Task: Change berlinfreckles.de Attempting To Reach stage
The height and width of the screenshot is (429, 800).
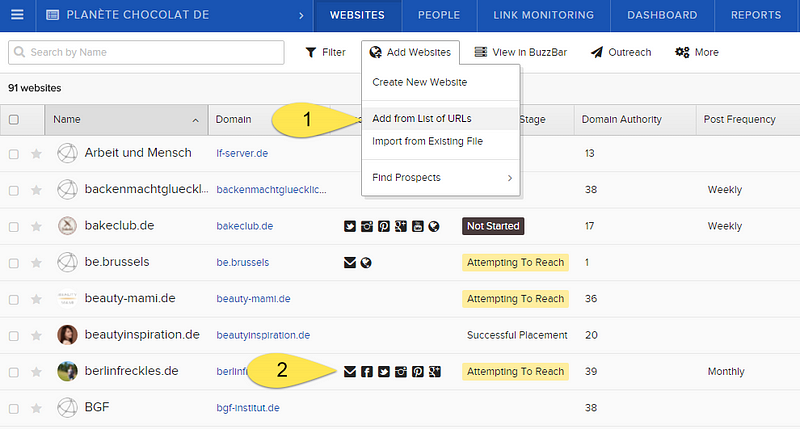Action: tap(515, 371)
